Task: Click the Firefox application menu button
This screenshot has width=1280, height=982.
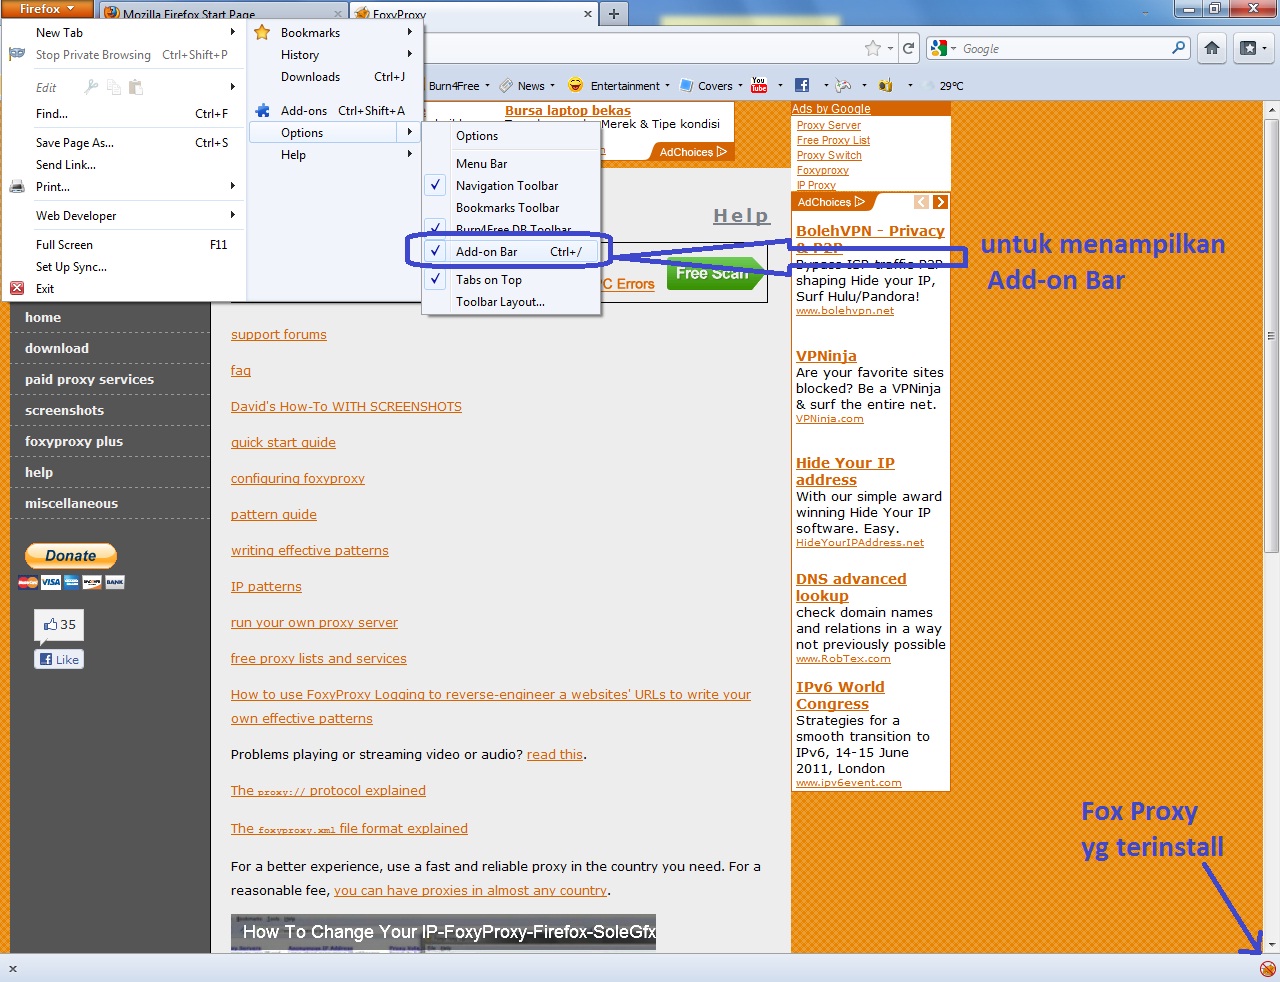Action: [48, 9]
